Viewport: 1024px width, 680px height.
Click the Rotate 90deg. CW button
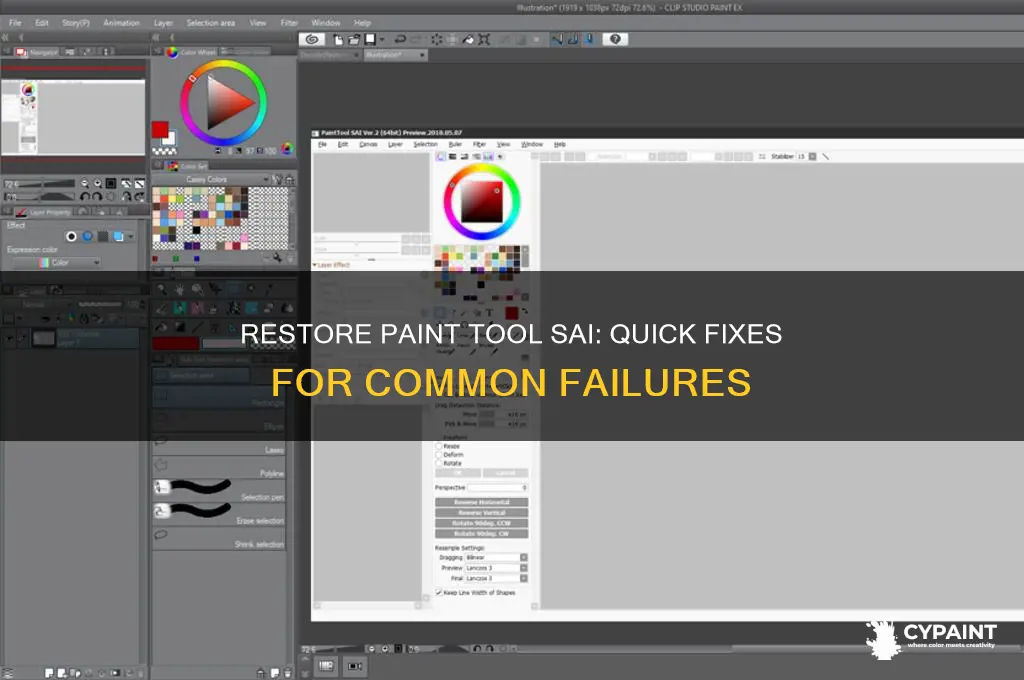pos(482,534)
